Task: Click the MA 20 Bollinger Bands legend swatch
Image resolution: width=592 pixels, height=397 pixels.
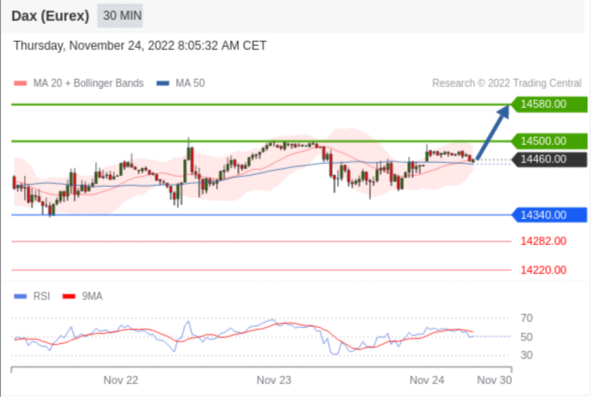Action: pyautogui.click(x=20, y=83)
